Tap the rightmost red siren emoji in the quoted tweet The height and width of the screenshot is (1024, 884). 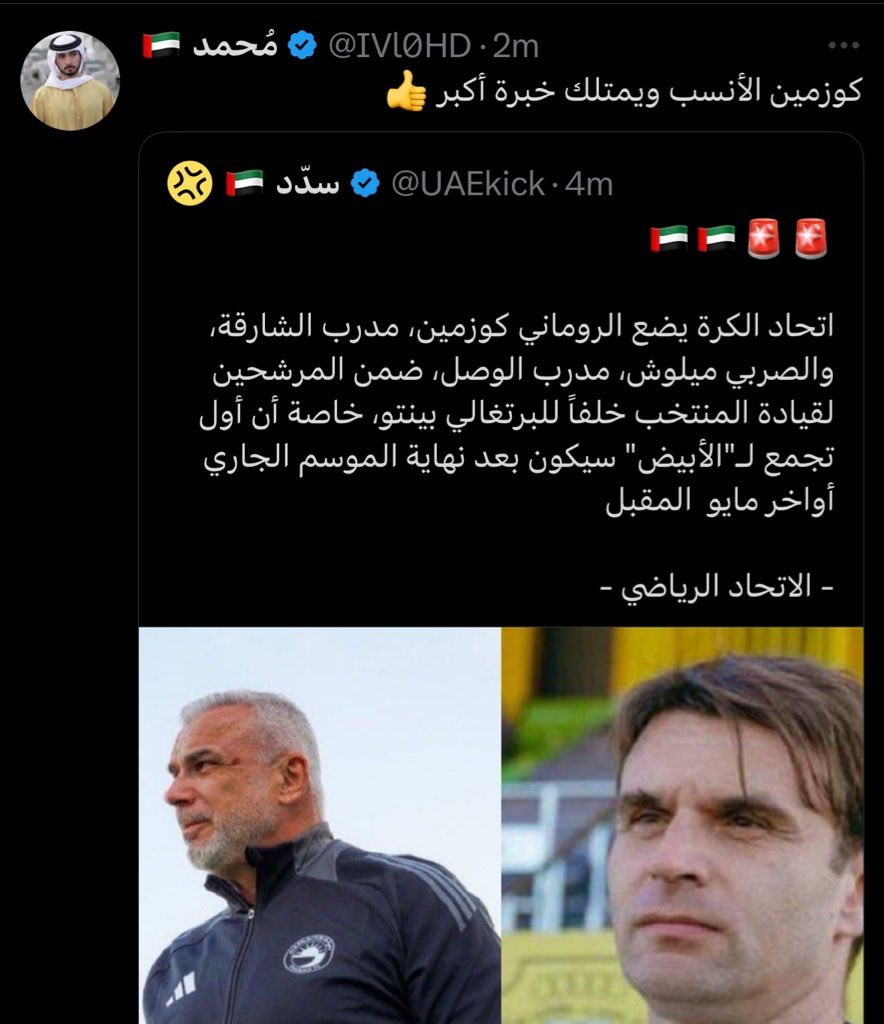[812, 238]
